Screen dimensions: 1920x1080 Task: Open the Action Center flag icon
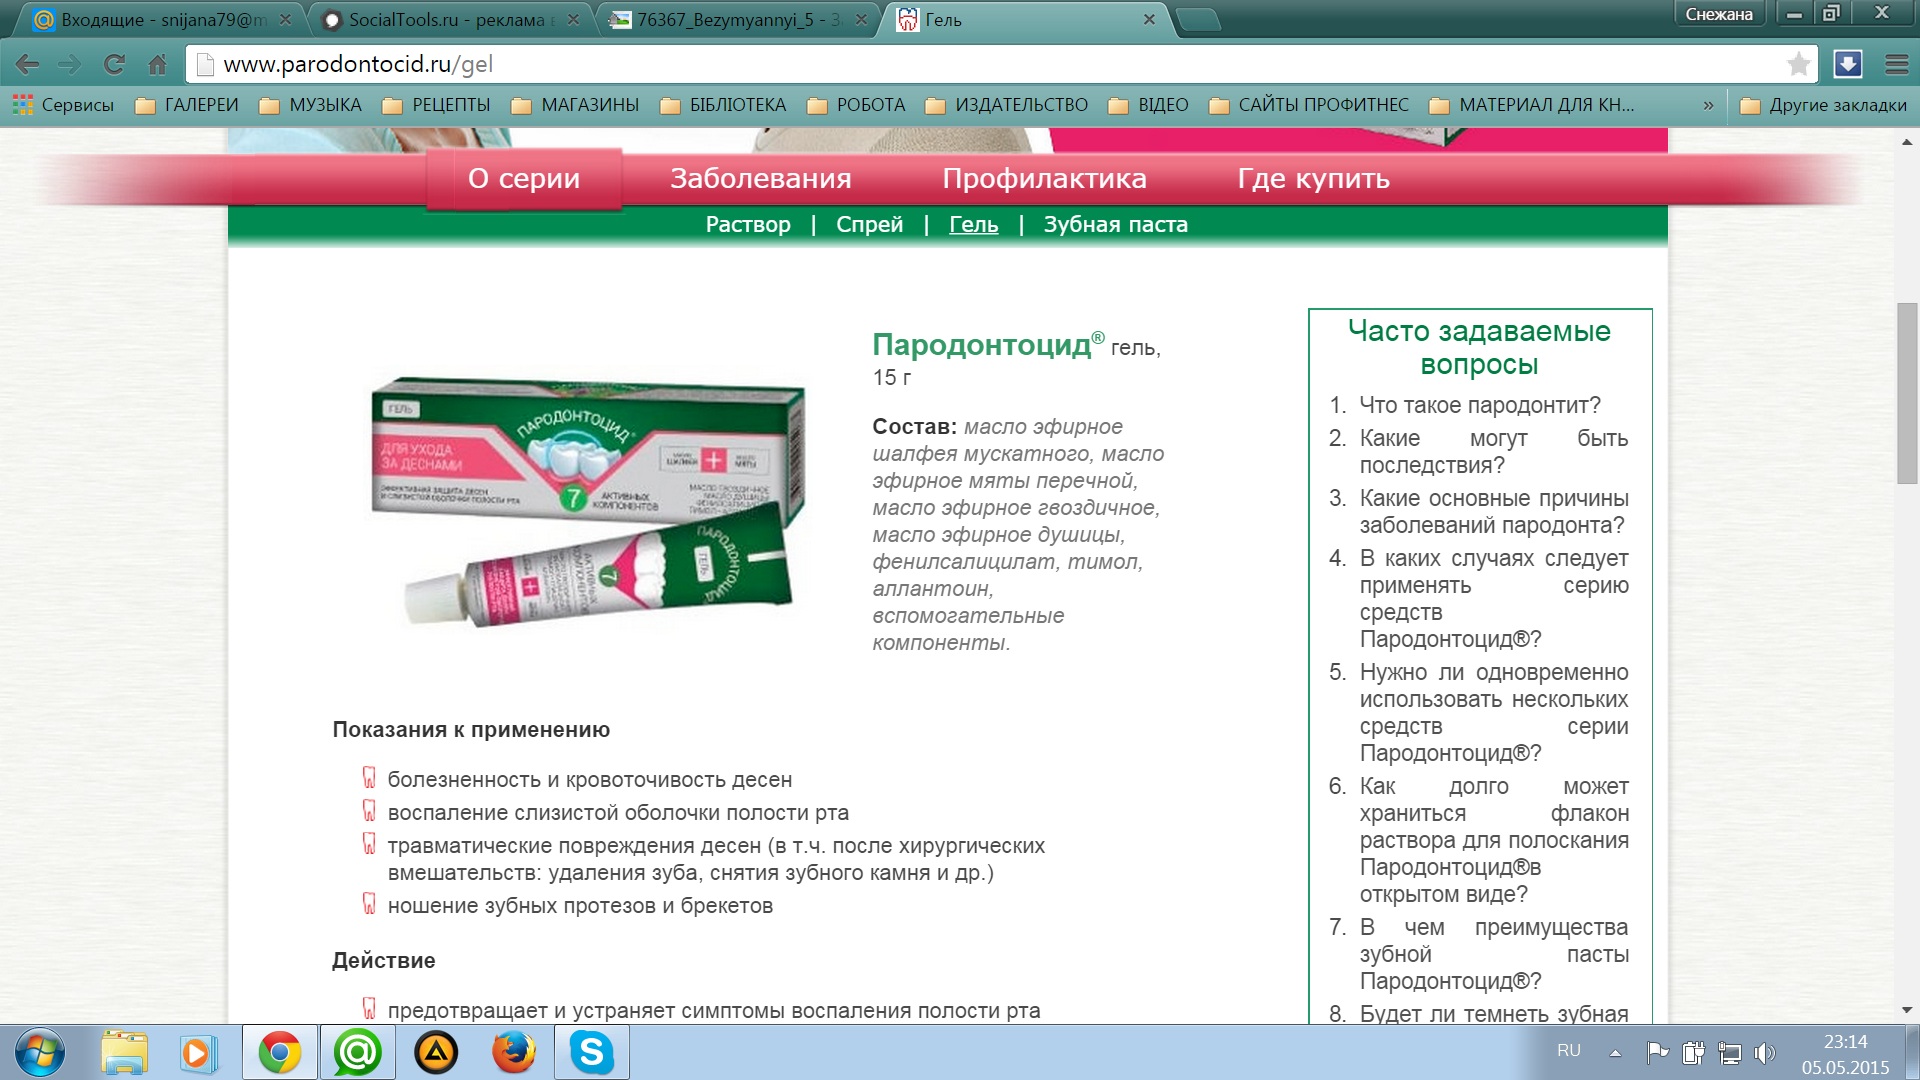1657,1052
